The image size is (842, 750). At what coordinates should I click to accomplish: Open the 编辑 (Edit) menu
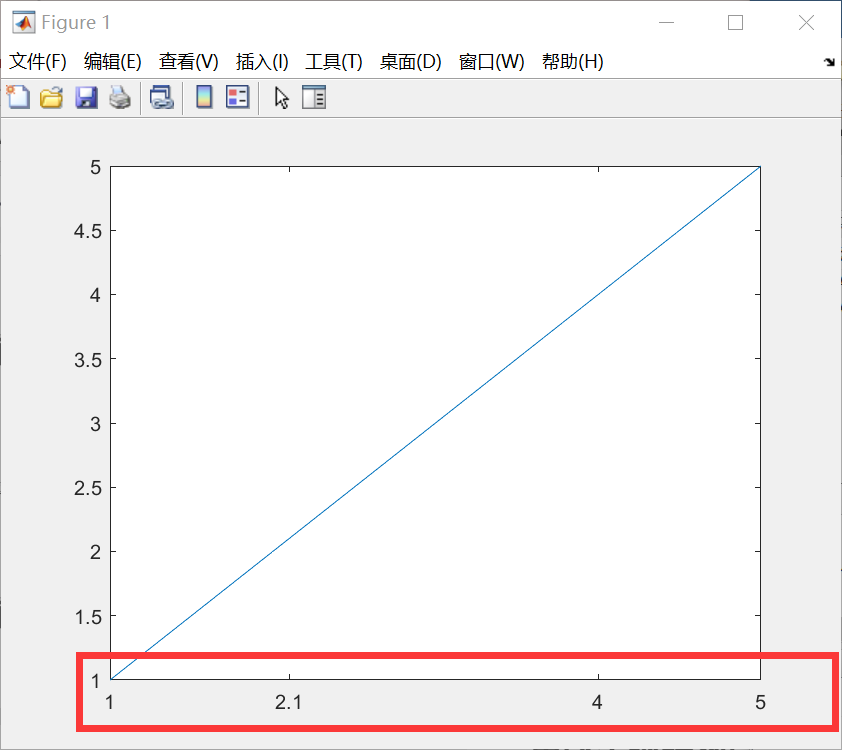(113, 61)
